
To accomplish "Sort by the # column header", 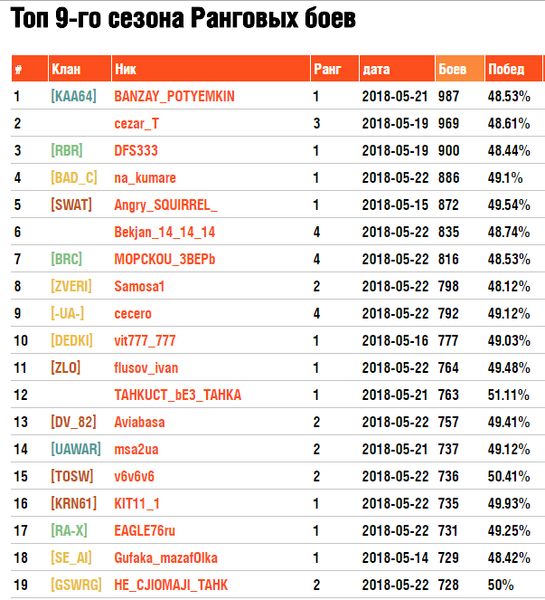I will click(x=29, y=68).
